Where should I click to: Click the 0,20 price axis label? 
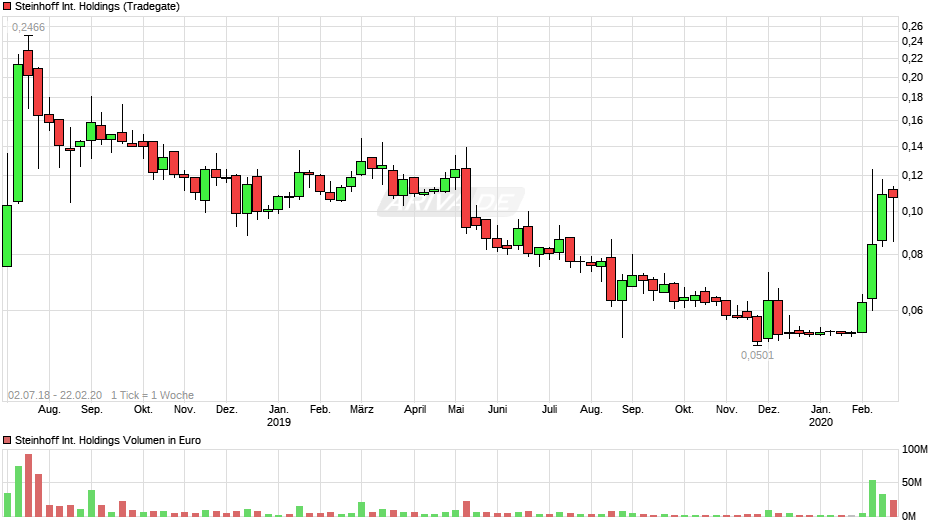click(x=912, y=77)
